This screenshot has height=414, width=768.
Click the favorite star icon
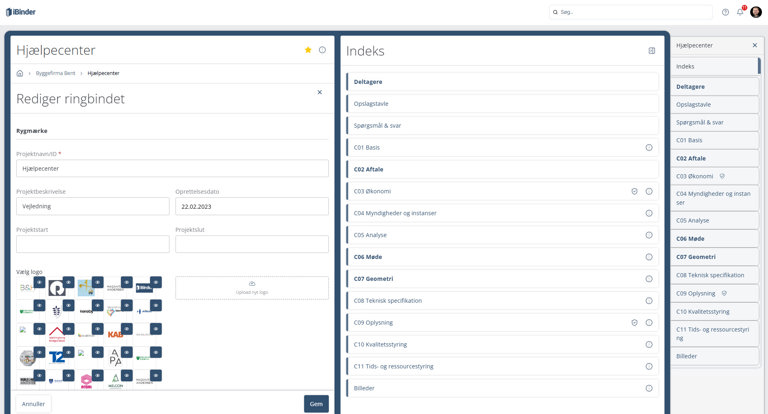pyautogui.click(x=308, y=50)
